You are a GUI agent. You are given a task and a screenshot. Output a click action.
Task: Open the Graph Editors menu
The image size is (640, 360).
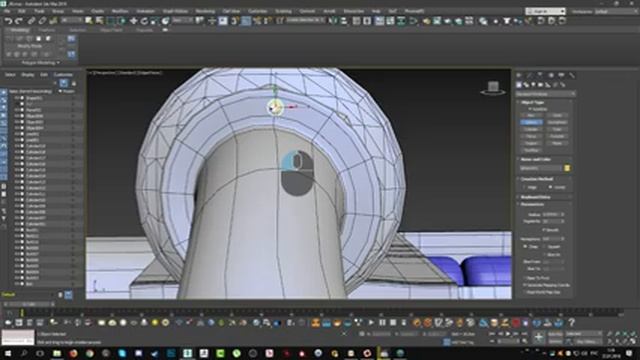point(176,11)
